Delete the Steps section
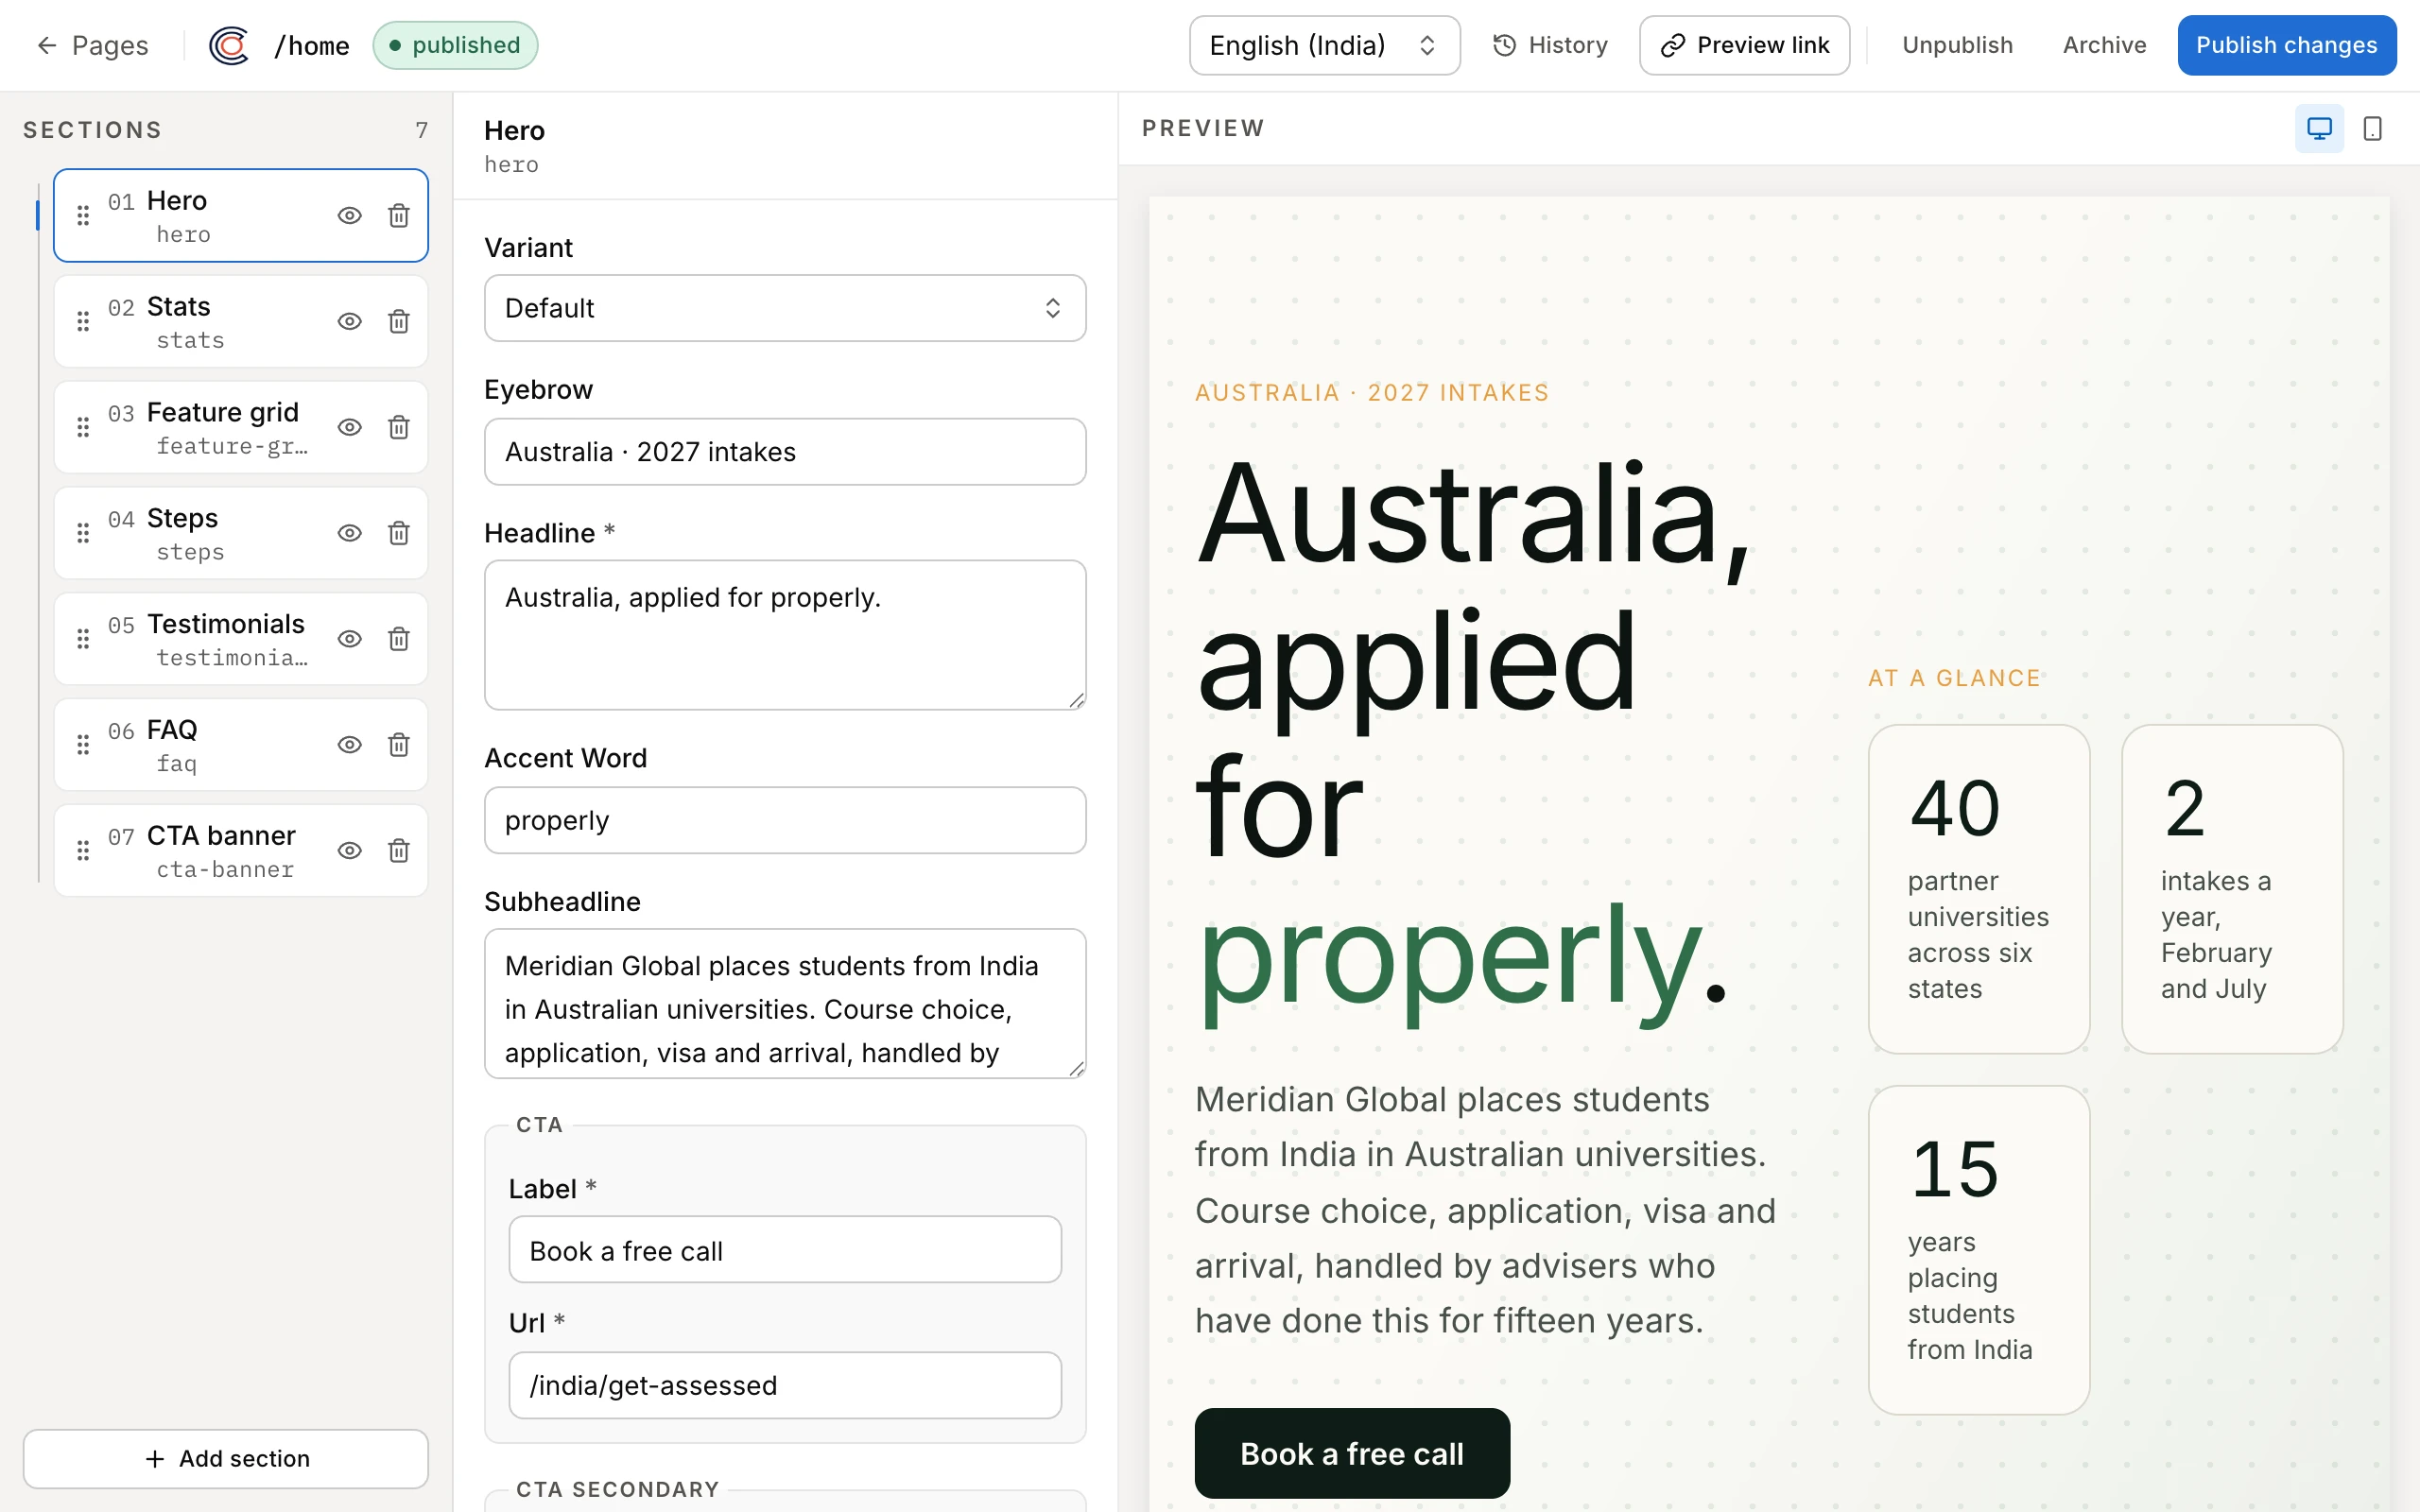Image resolution: width=2420 pixels, height=1512 pixels. [x=398, y=533]
